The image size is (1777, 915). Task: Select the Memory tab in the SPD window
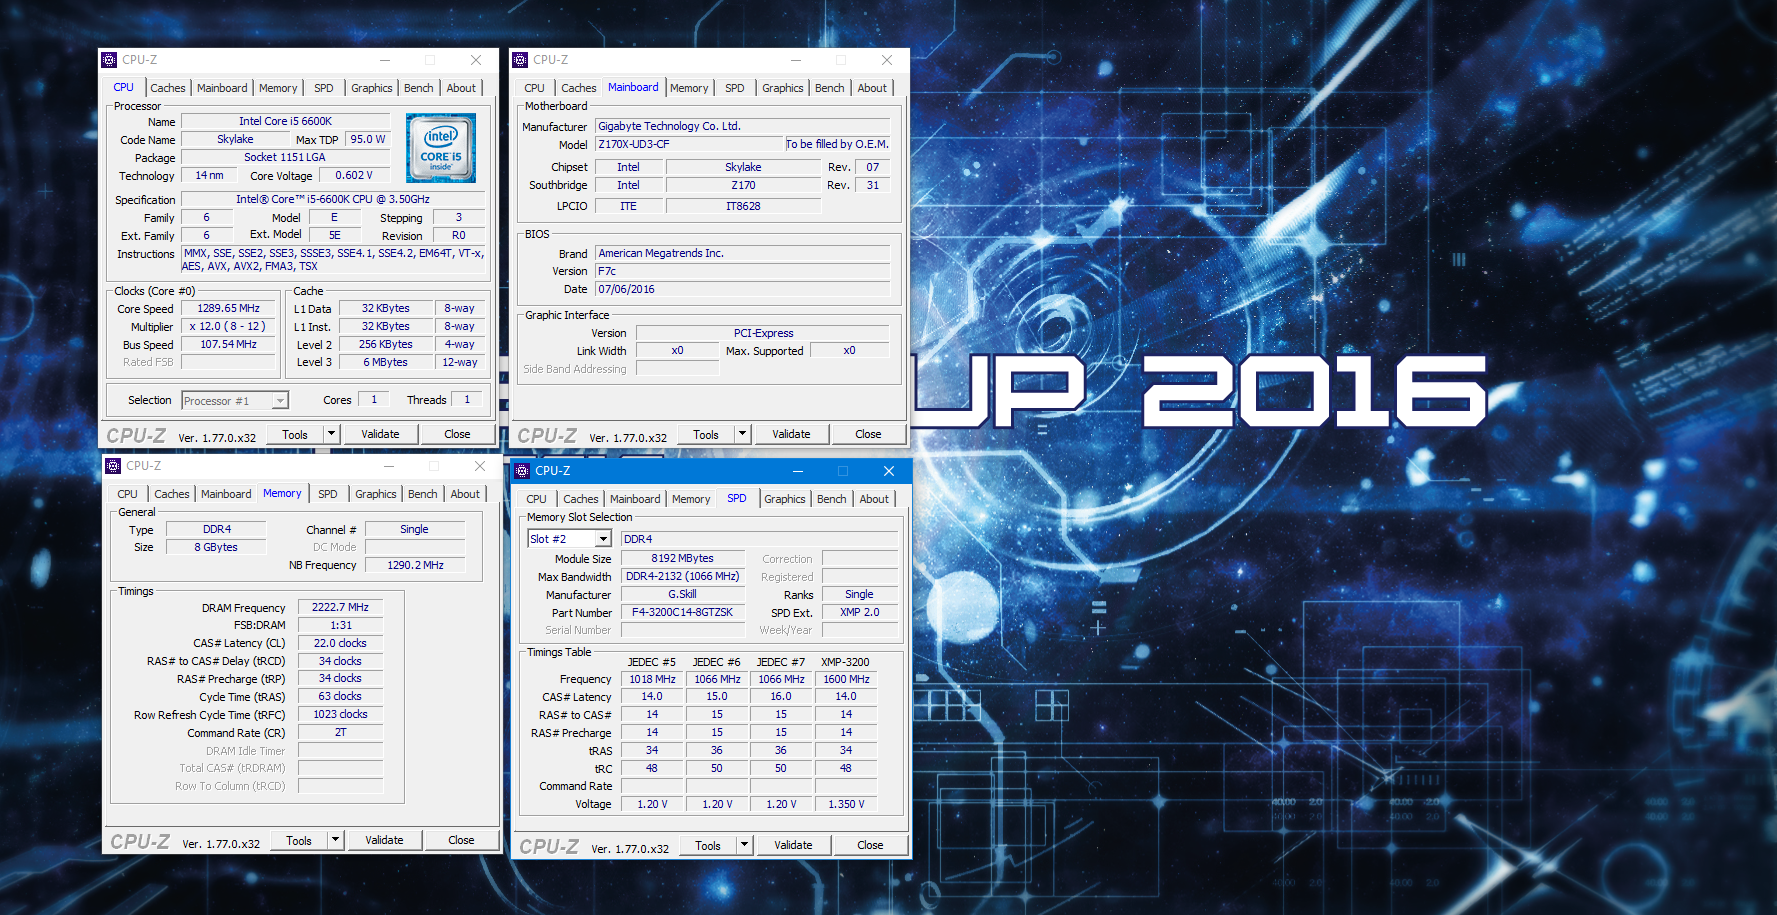[x=691, y=499]
